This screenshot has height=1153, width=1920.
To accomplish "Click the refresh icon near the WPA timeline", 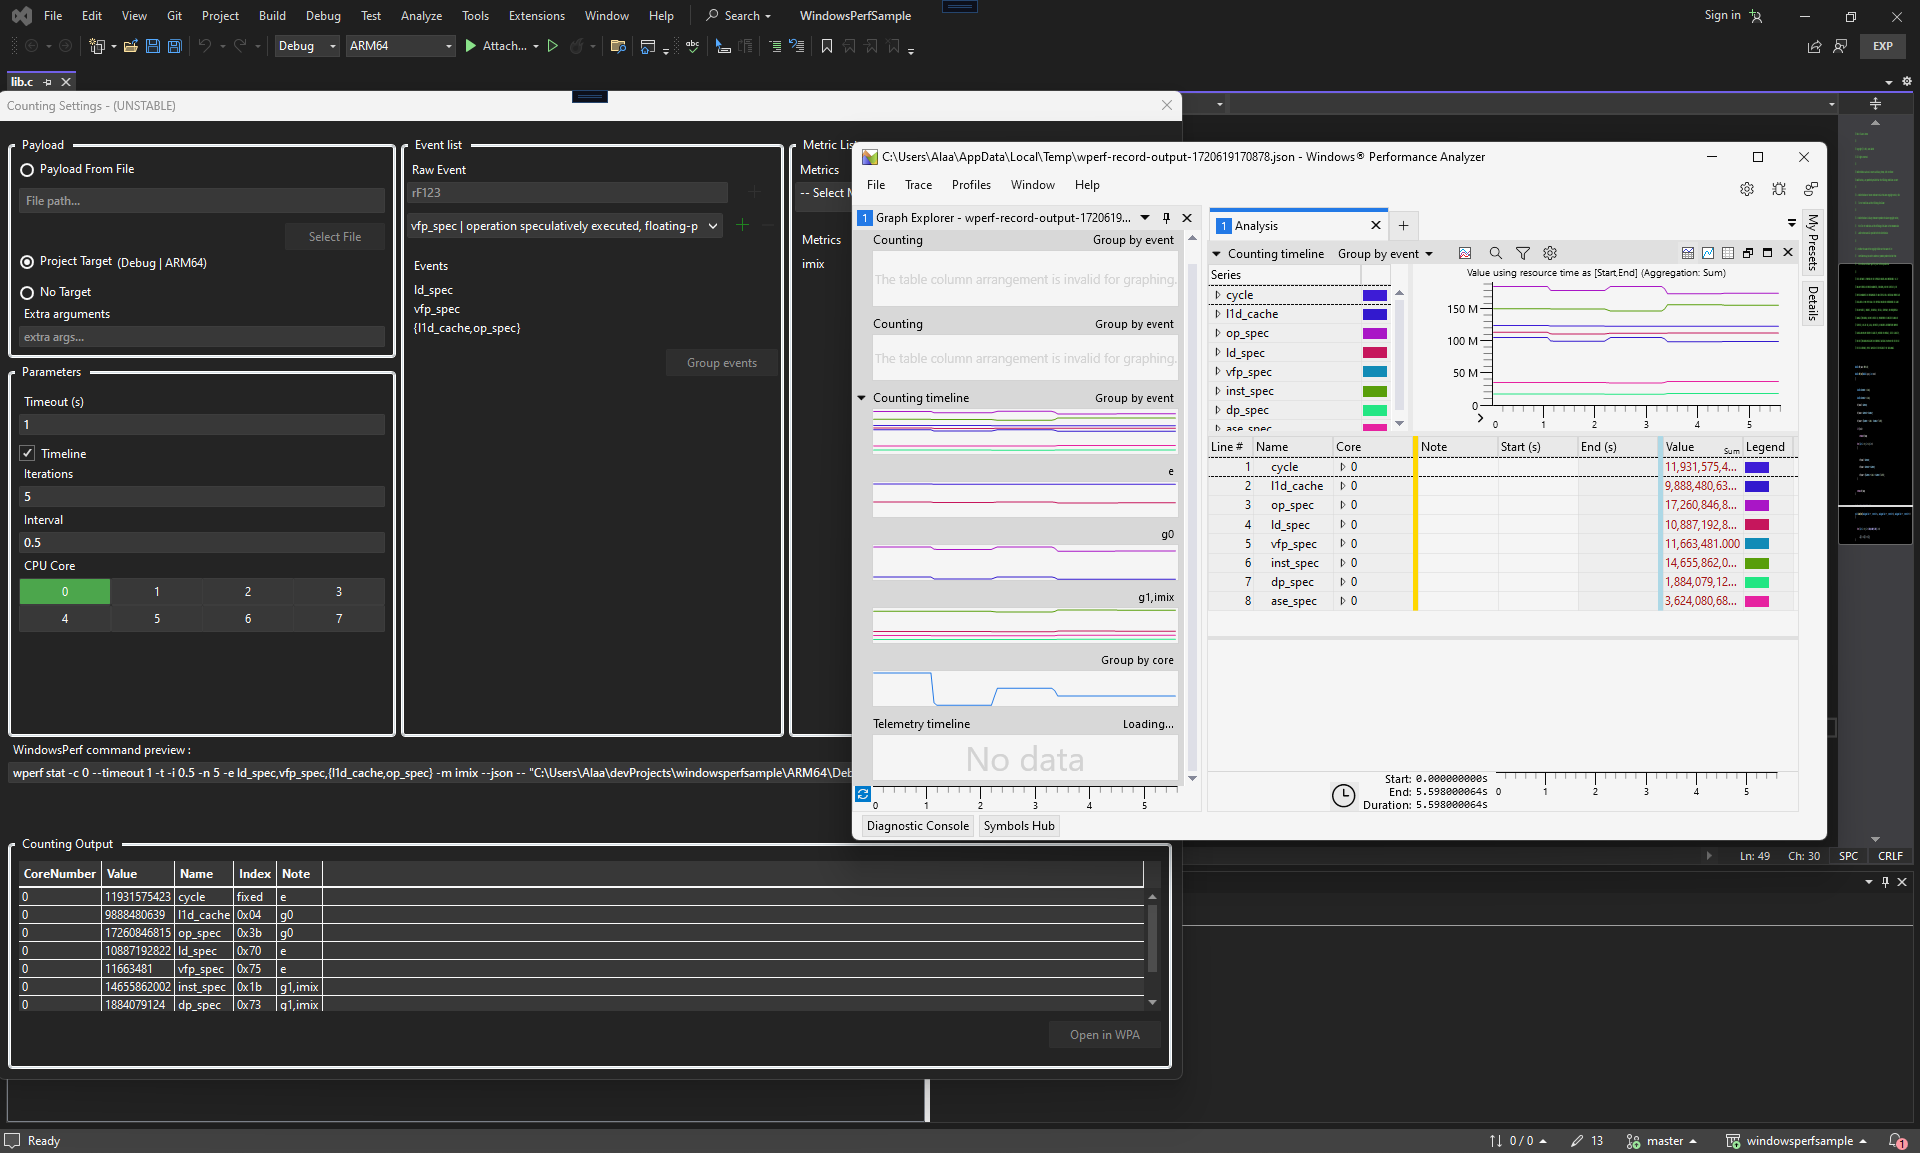I will [862, 794].
